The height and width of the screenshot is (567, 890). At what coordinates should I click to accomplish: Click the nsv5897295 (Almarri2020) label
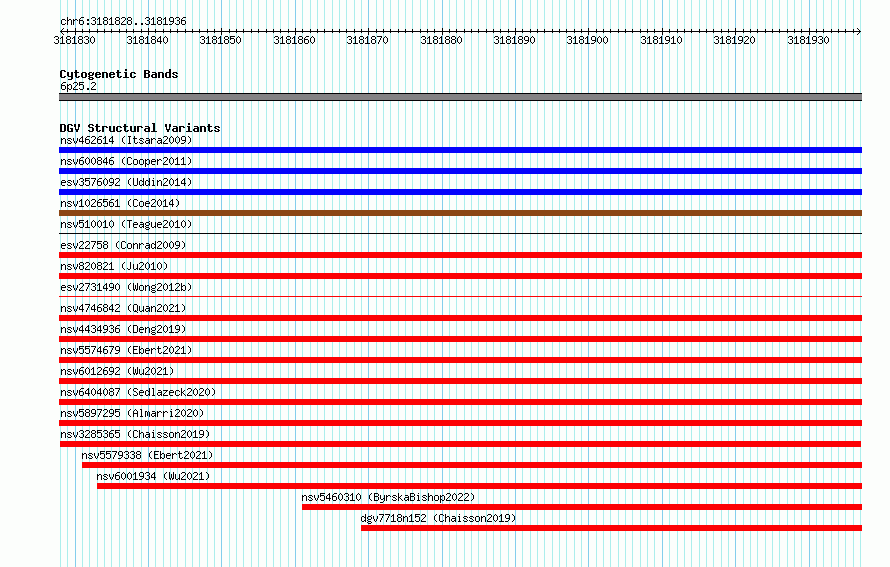(x=132, y=413)
